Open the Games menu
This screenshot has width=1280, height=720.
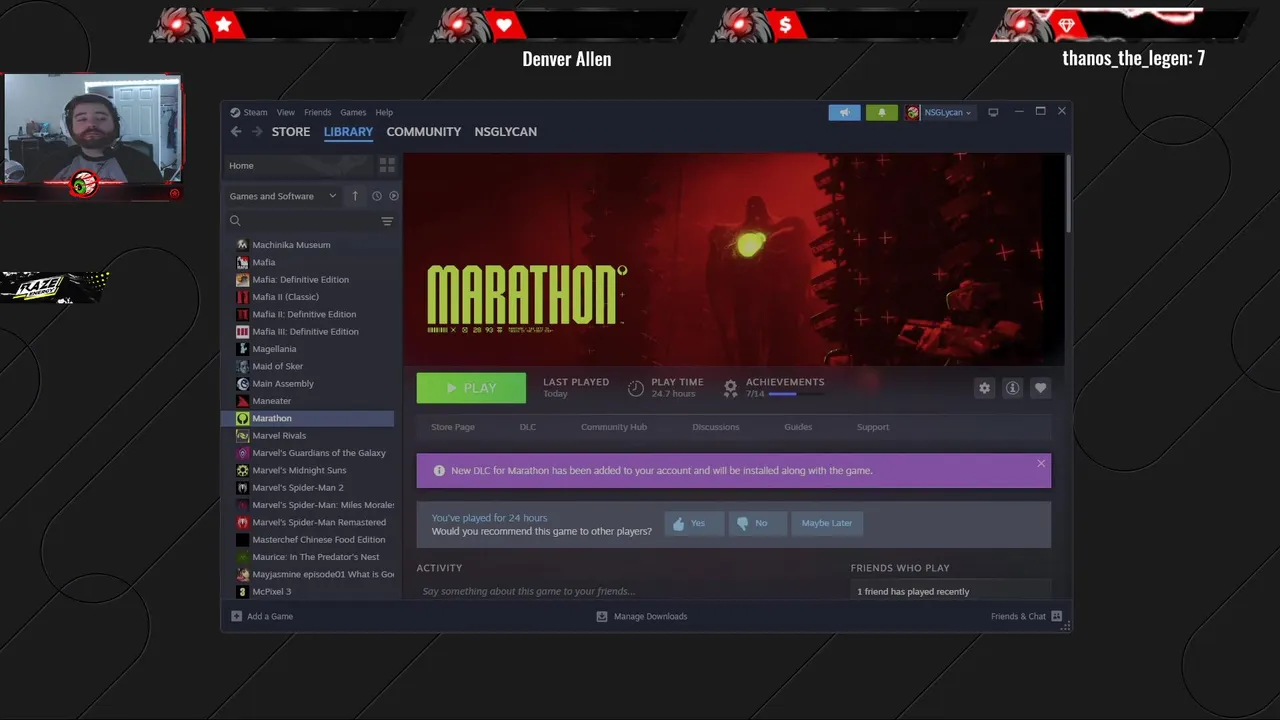tap(353, 112)
